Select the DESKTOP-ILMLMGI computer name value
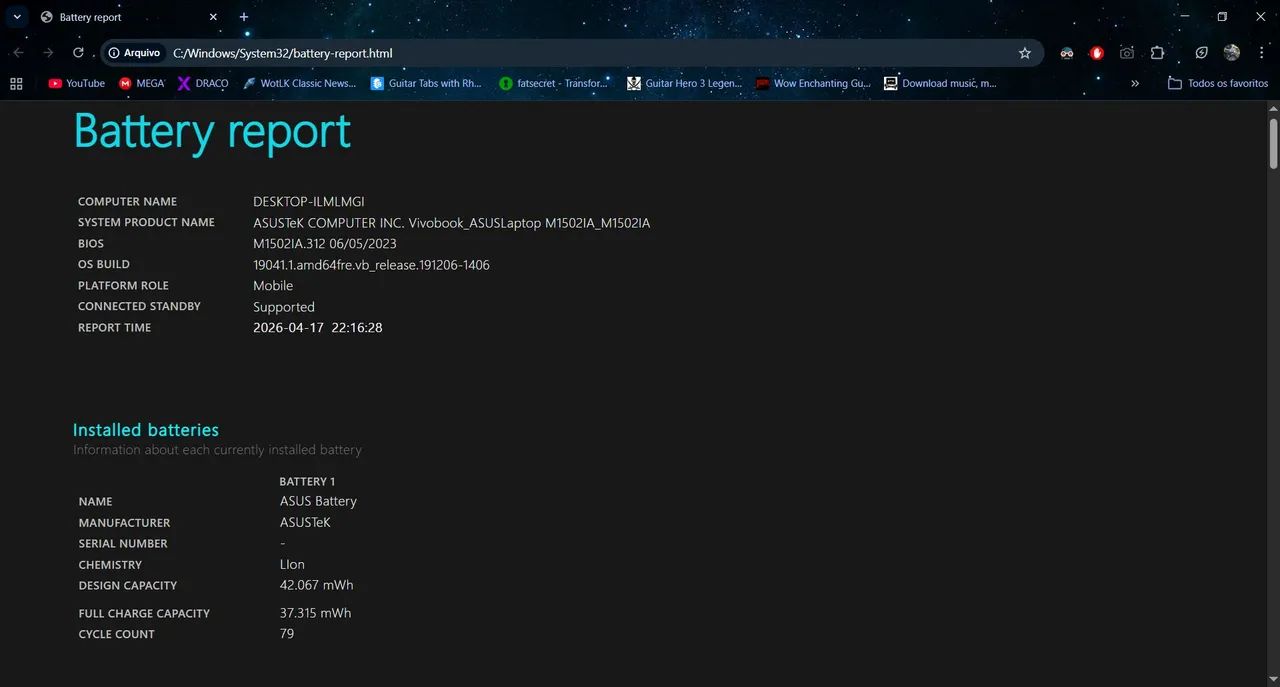Image resolution: width=1280 pixels, height=687 pixels. [x=309, y=202]
